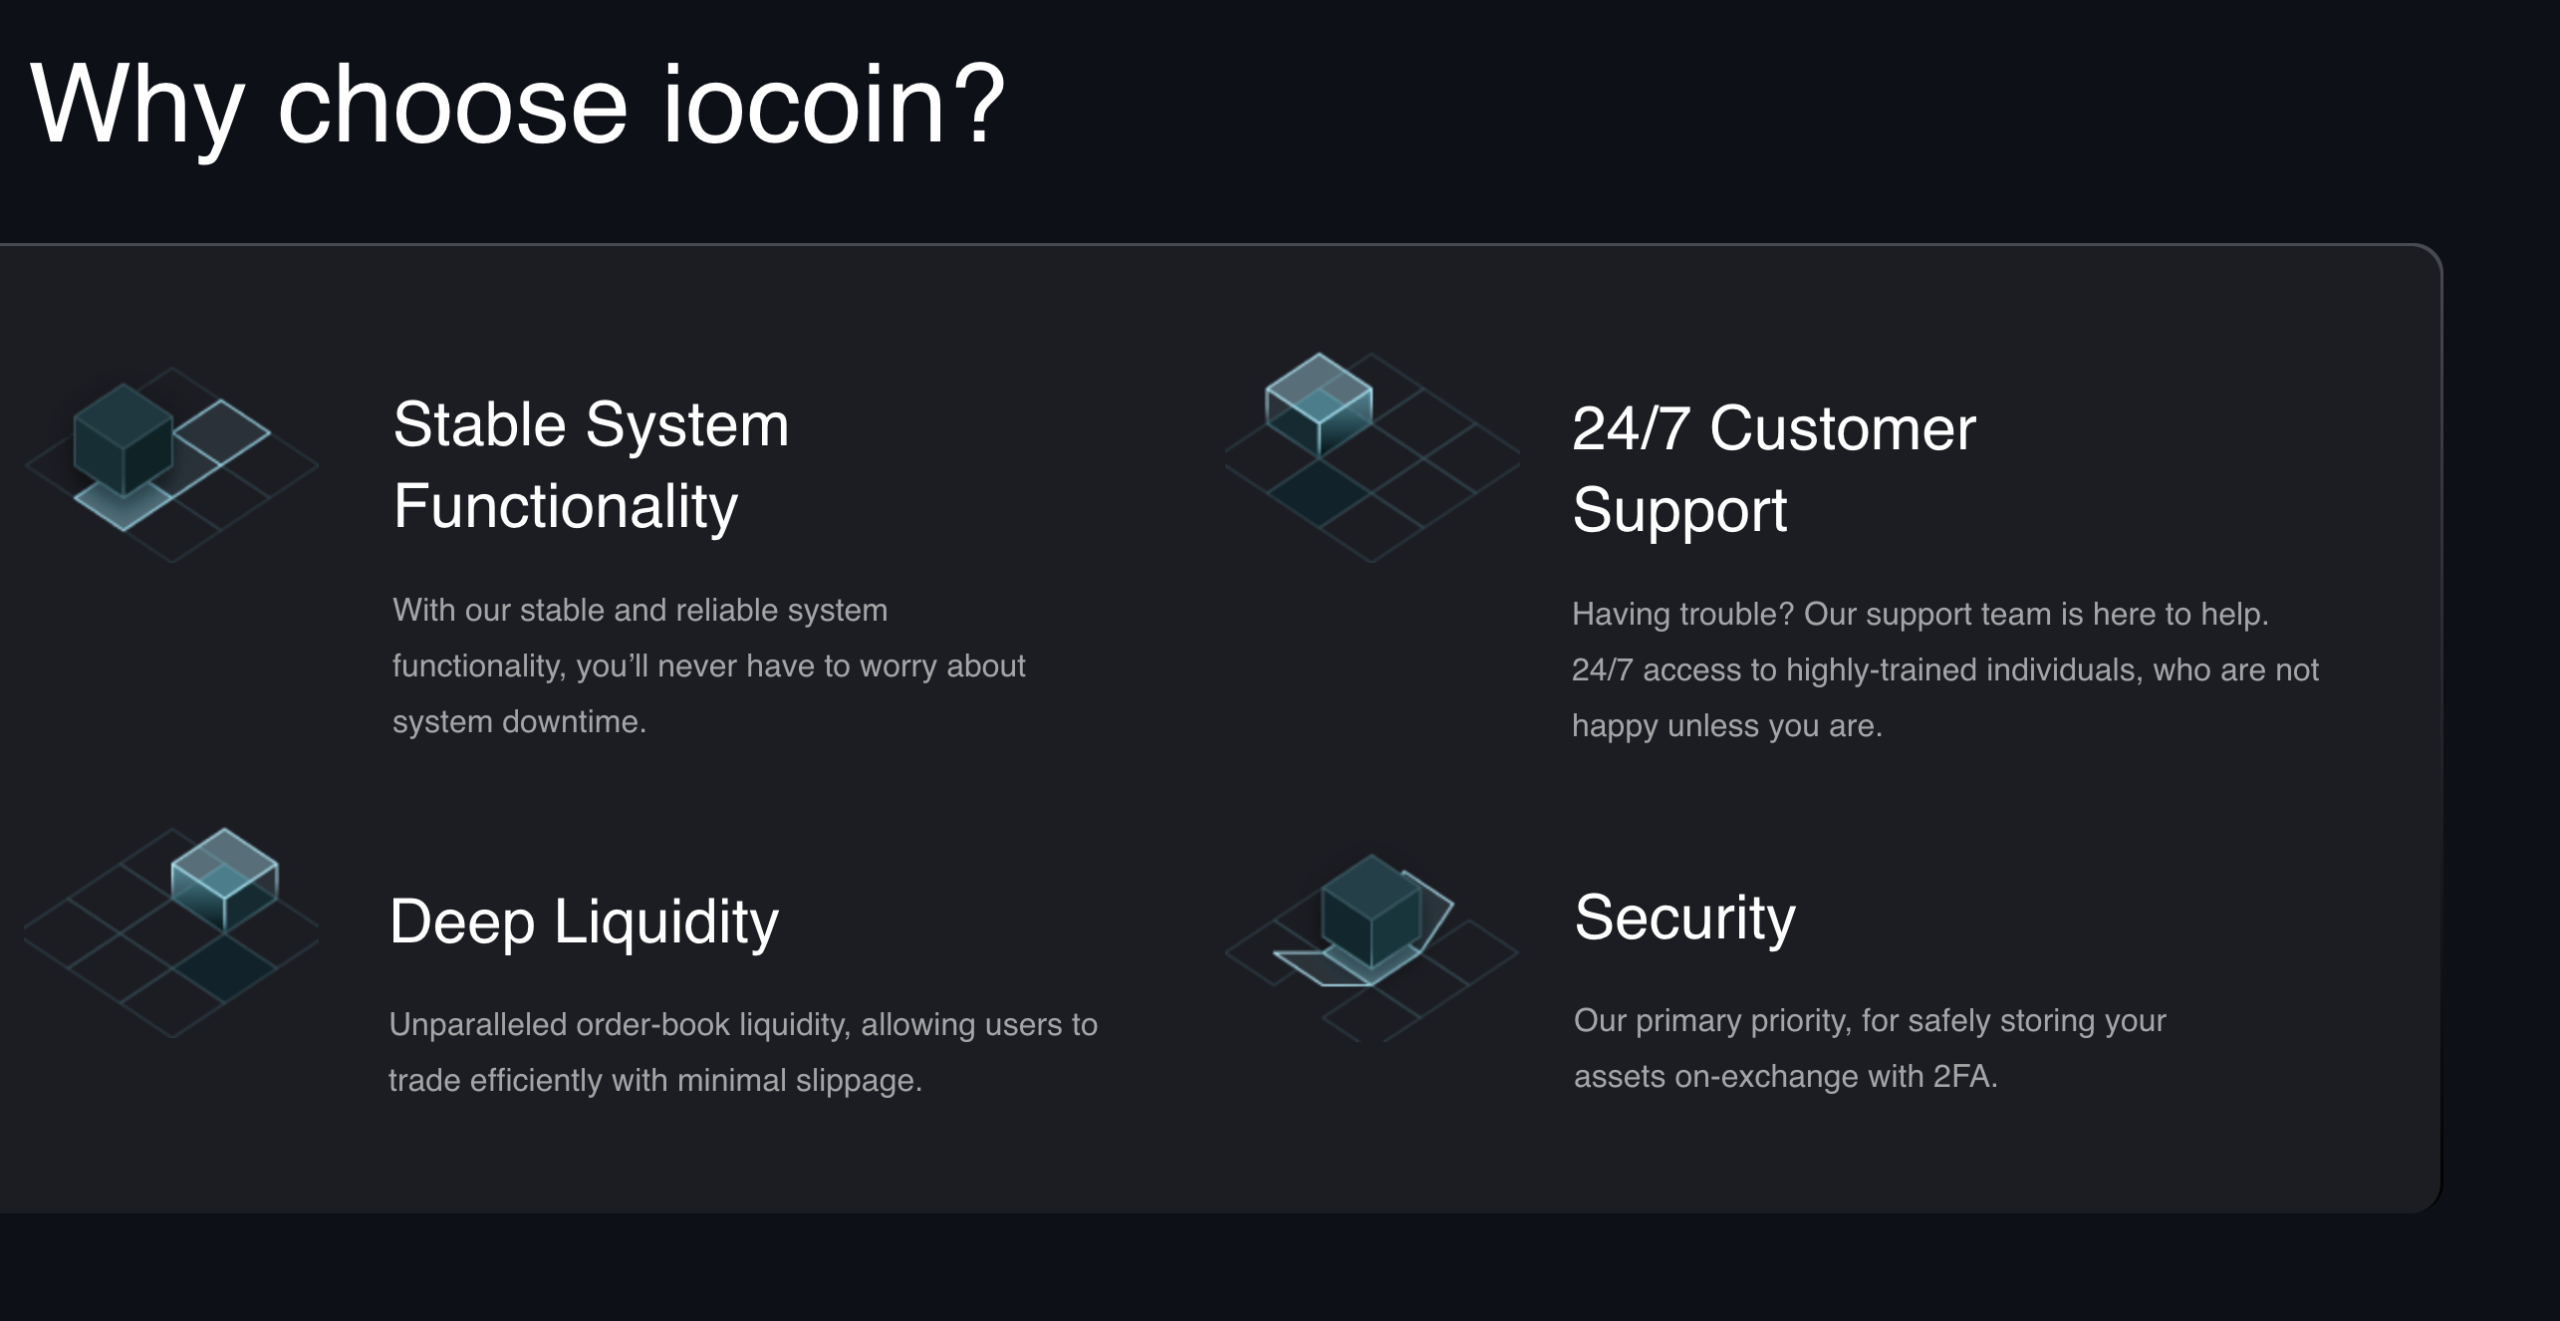Click dark floor tile below Customer Support cube
2560x1321 pixels.
pyautogui.click(x=1320, y=493)
